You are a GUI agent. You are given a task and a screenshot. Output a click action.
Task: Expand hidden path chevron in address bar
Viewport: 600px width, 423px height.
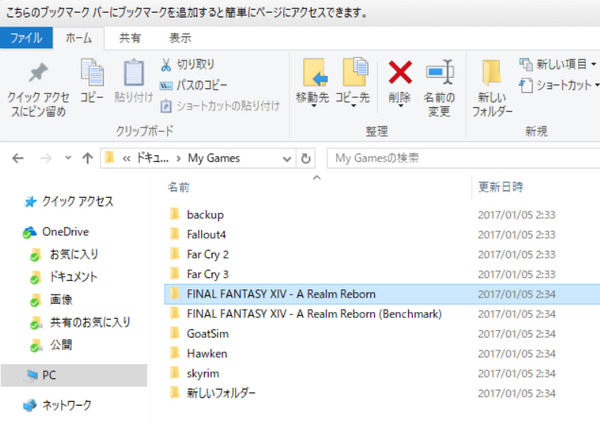coord(126,158)
